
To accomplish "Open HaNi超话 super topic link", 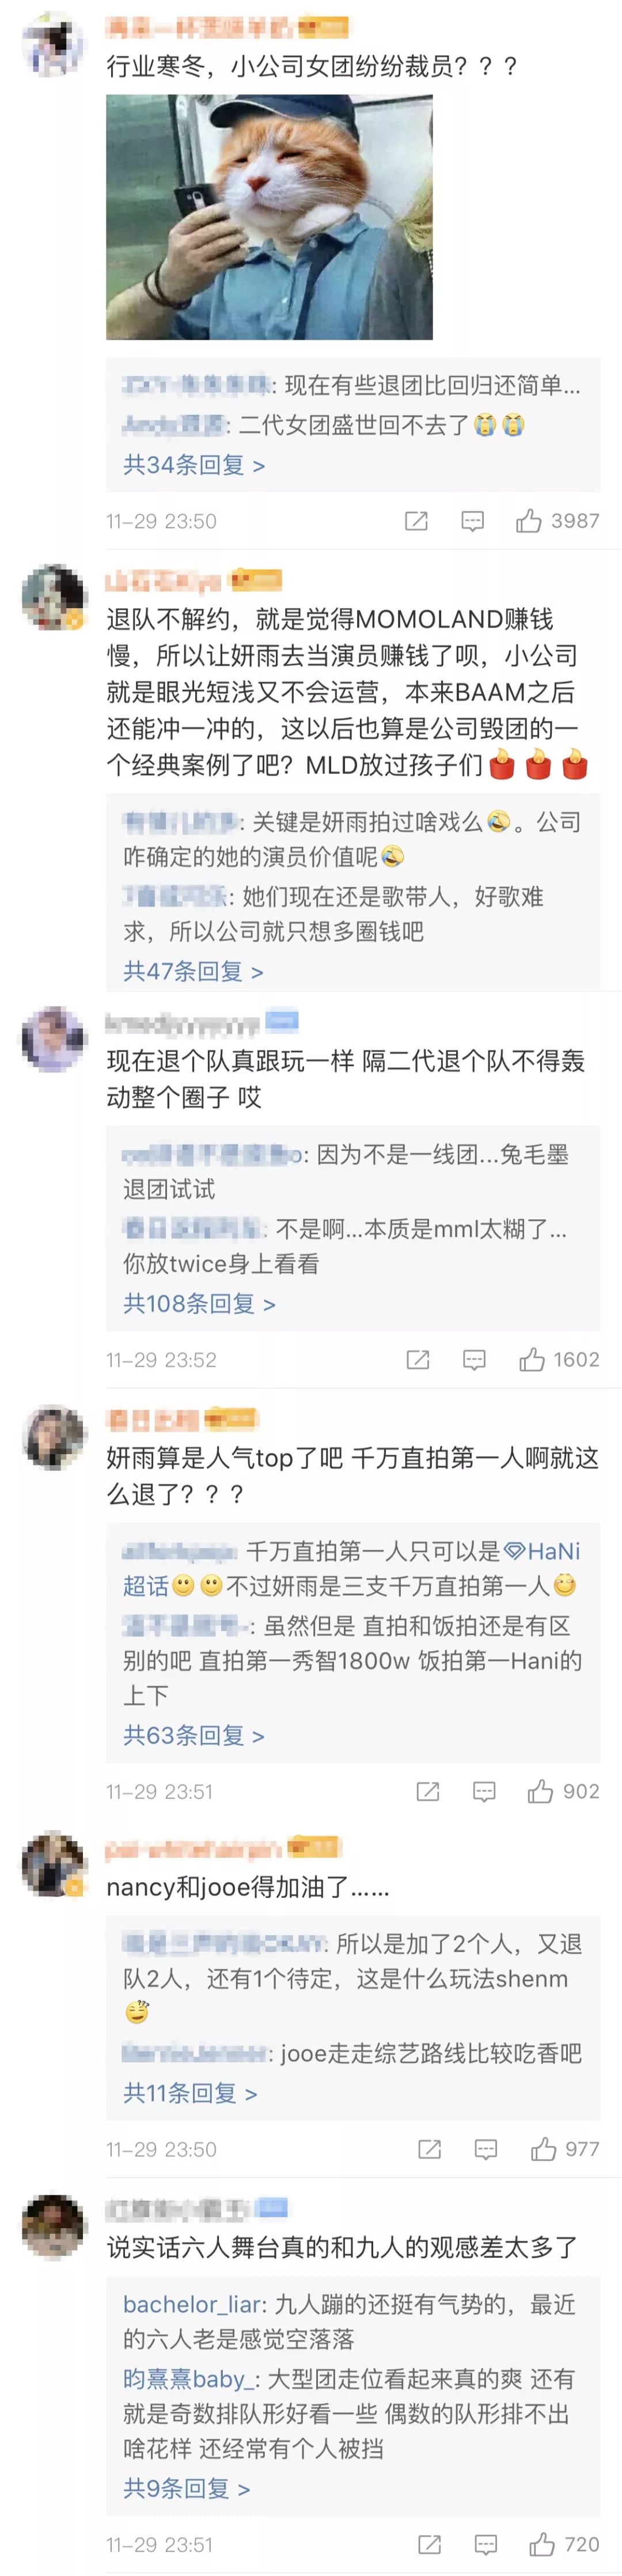I will 351,1569.
